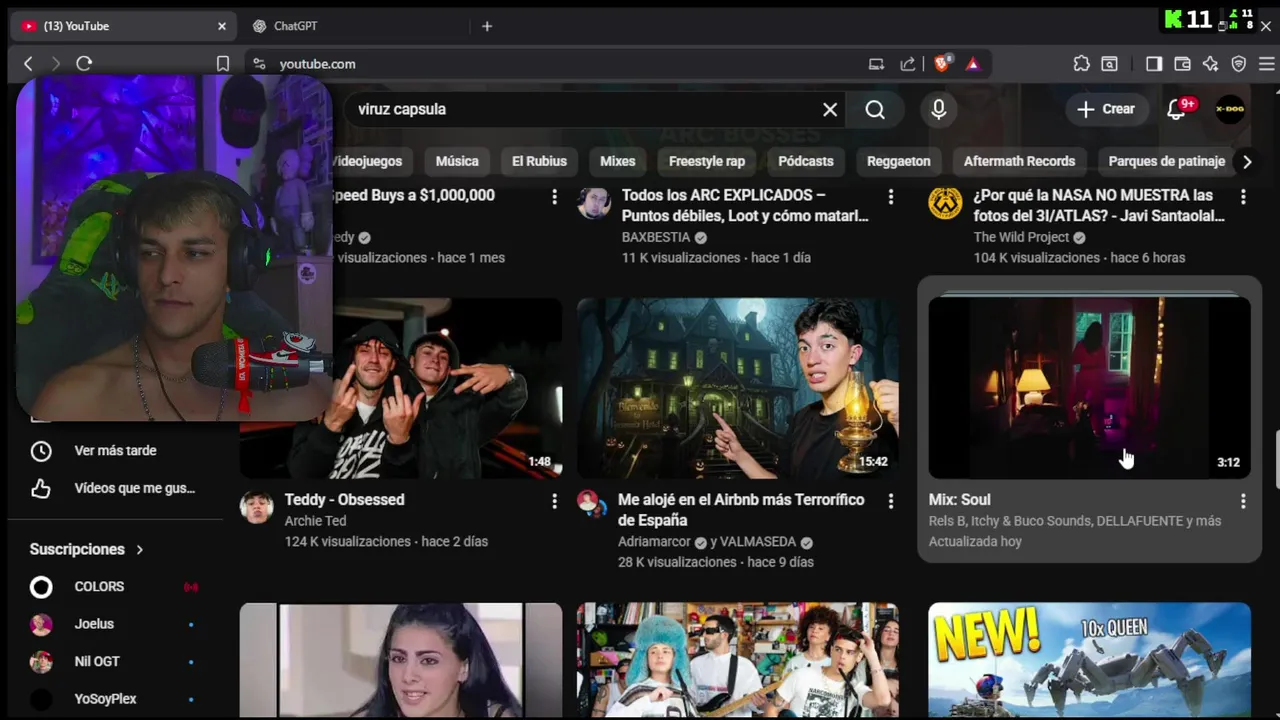Image resolution: width=1280 pixels, height=720 pixels.
Task: Open the Leo AI sparkle icon
Action: (x=1210, y=64)
